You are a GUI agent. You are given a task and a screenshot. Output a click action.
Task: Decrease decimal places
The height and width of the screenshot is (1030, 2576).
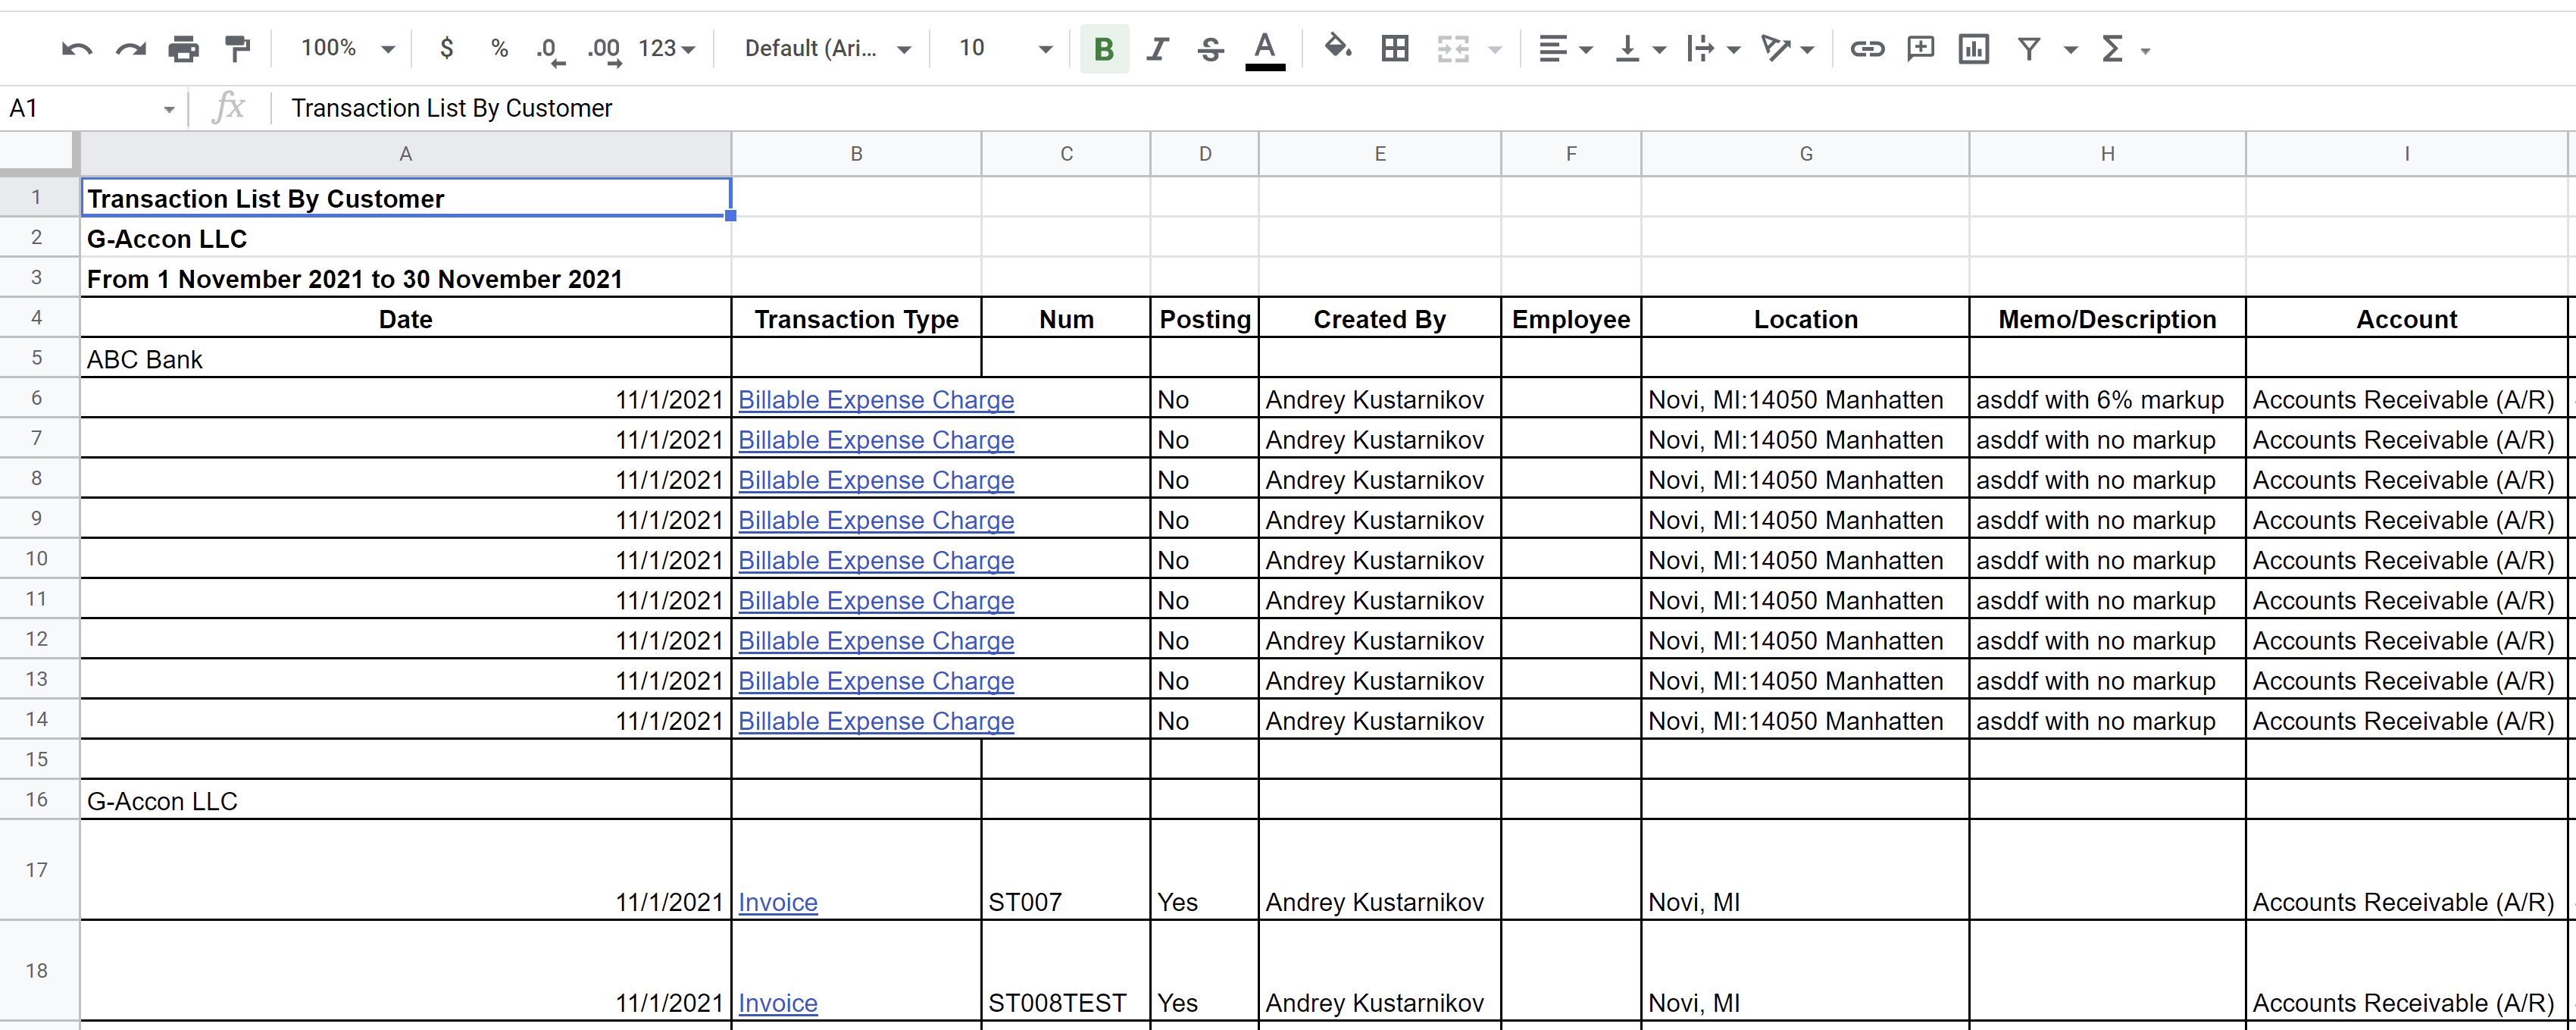[551, 49]
